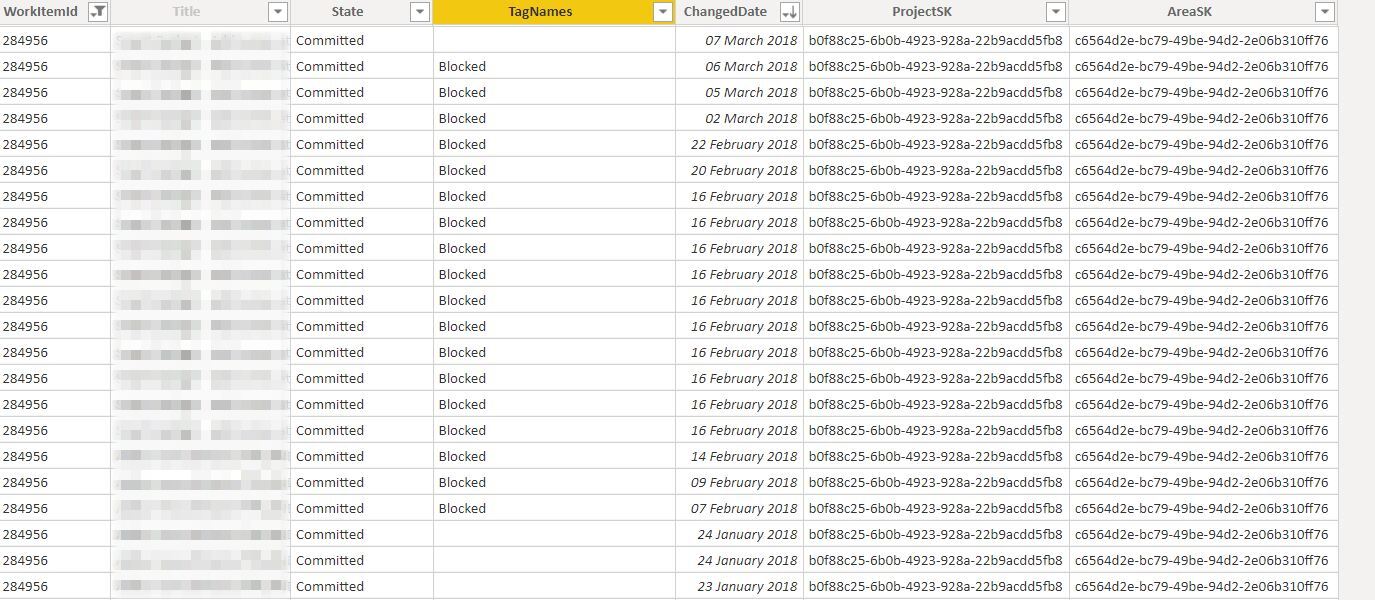Image resolution: width=1375 pixels, height=600 pixels.
Task: Open the State column dropdown arrow
Action: click(420, 12)
